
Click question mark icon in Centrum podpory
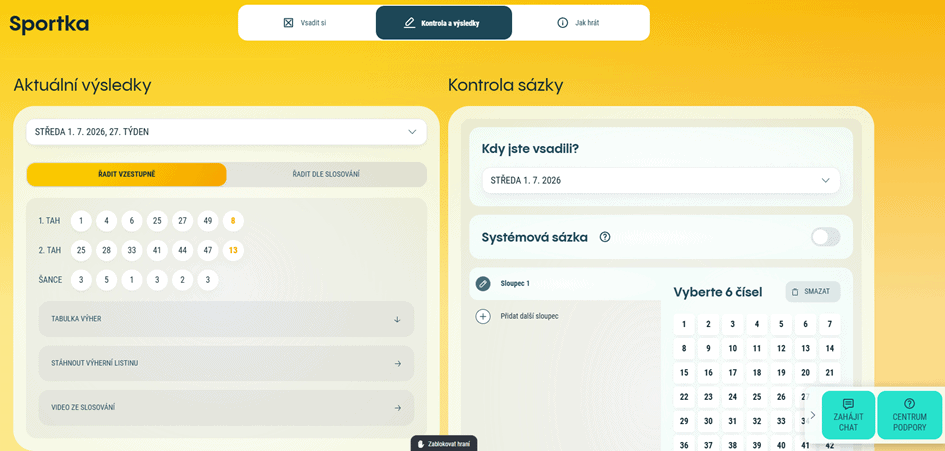point(909,404)
